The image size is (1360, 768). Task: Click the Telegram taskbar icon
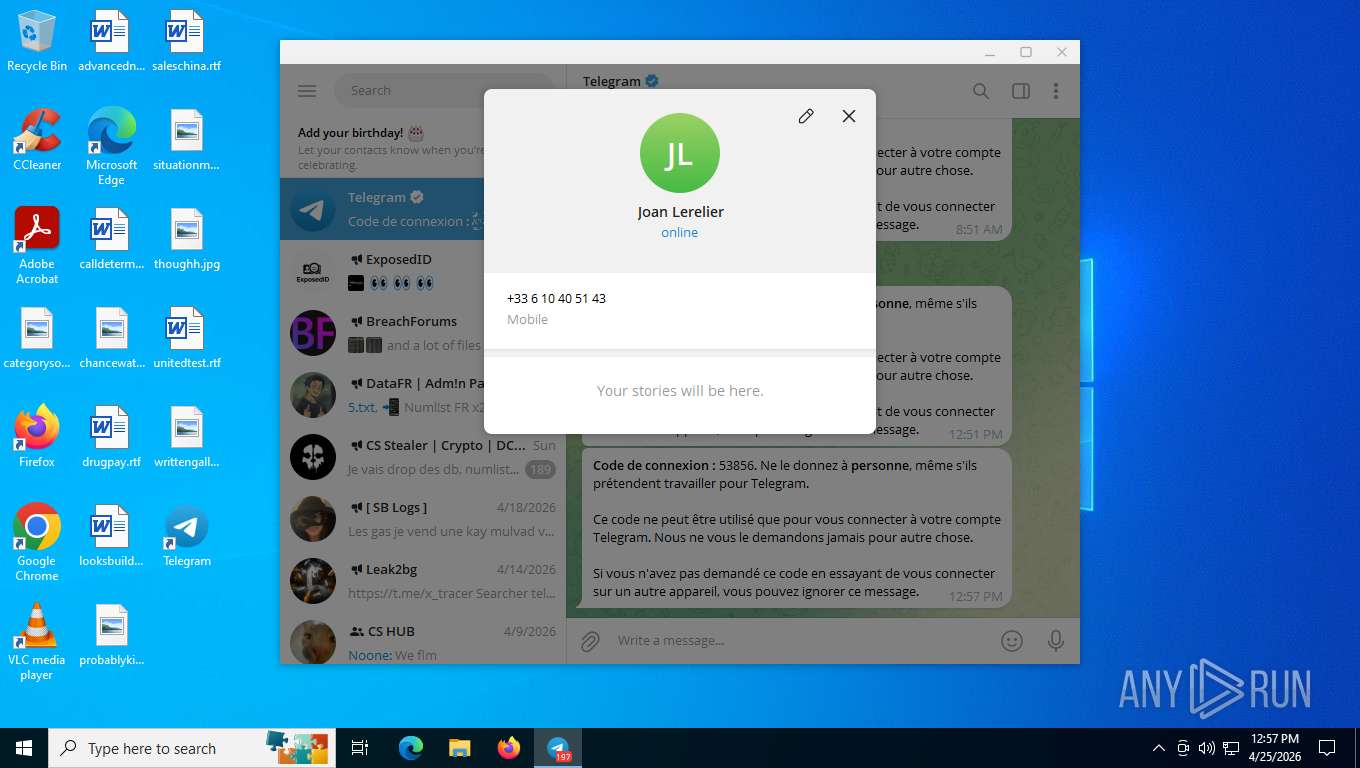click(558, 748)
